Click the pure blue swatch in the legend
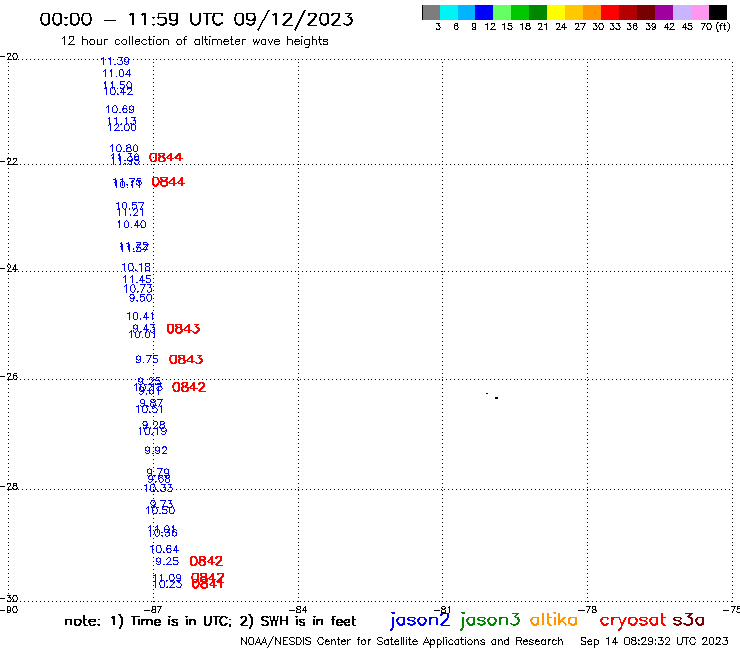This screenshot has width=740, height=650. point(485,12)
